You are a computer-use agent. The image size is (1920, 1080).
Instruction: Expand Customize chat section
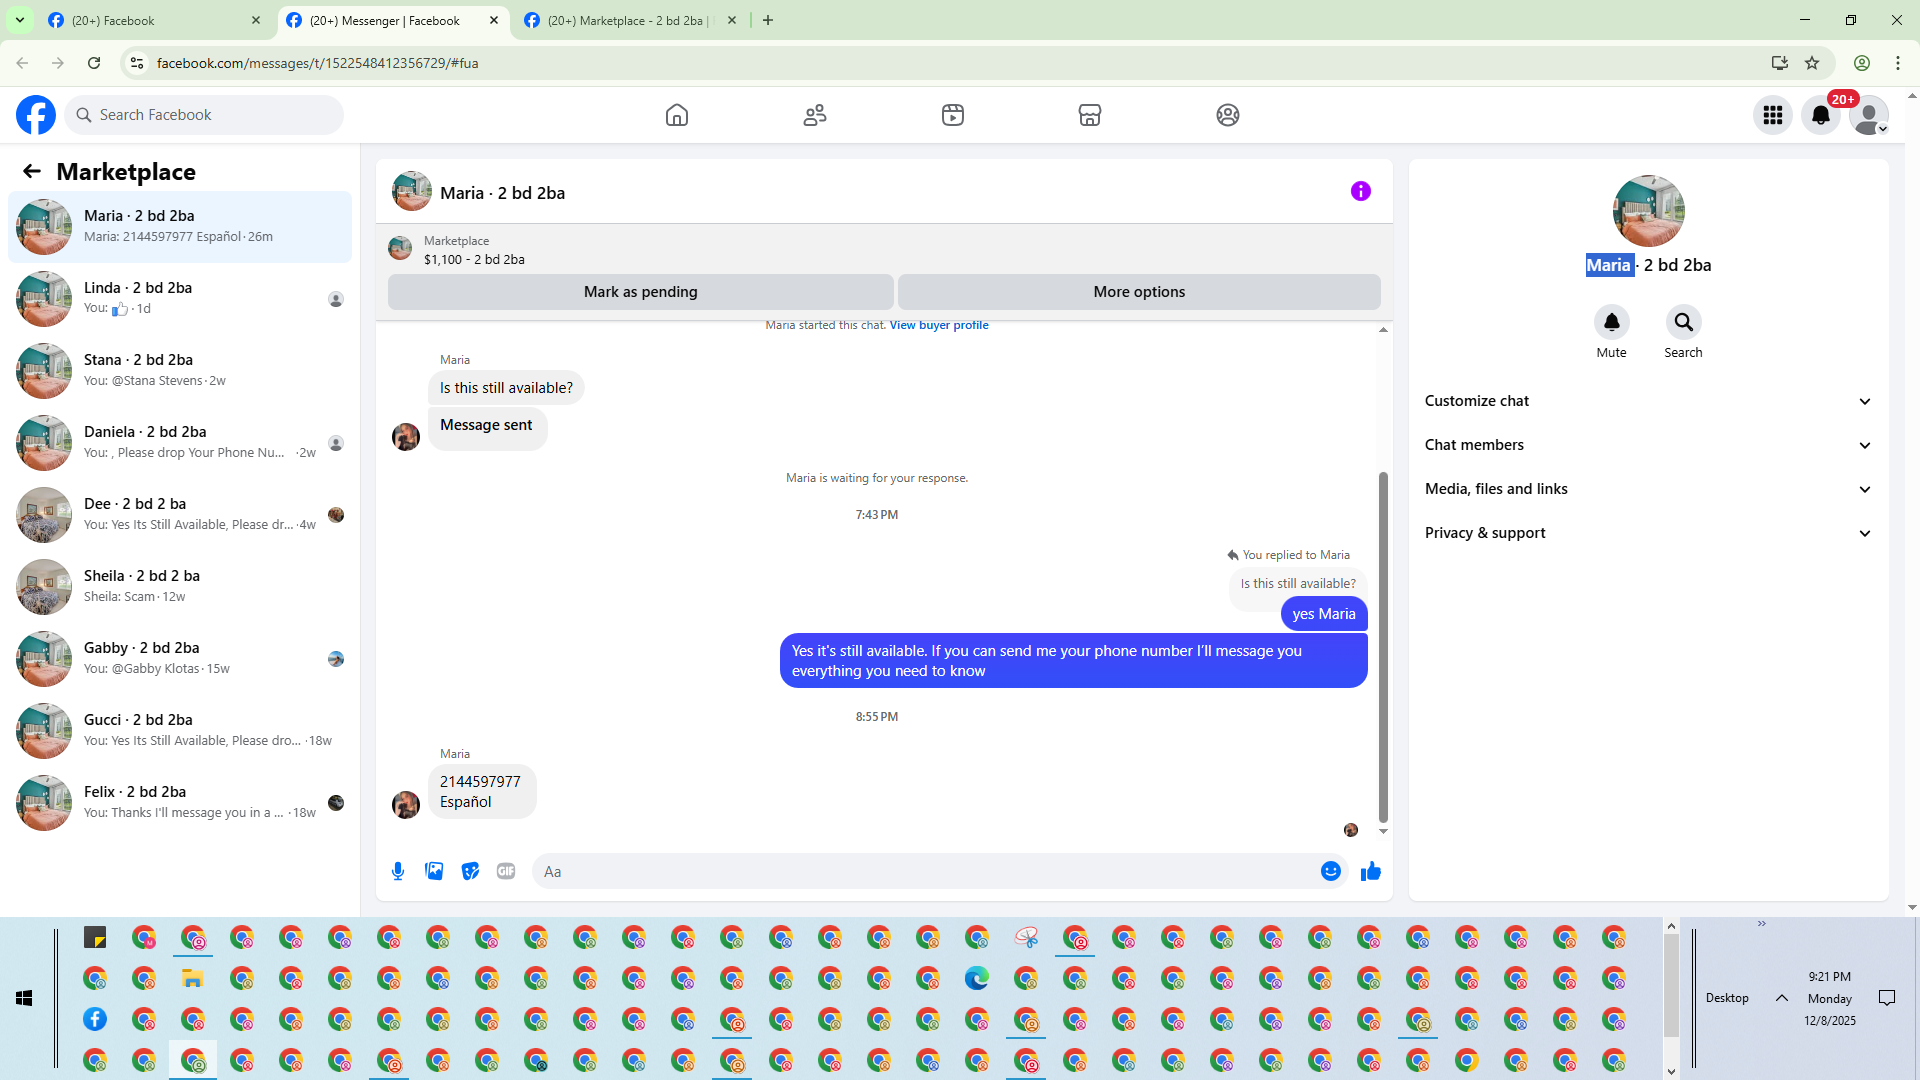point(1648,401)
